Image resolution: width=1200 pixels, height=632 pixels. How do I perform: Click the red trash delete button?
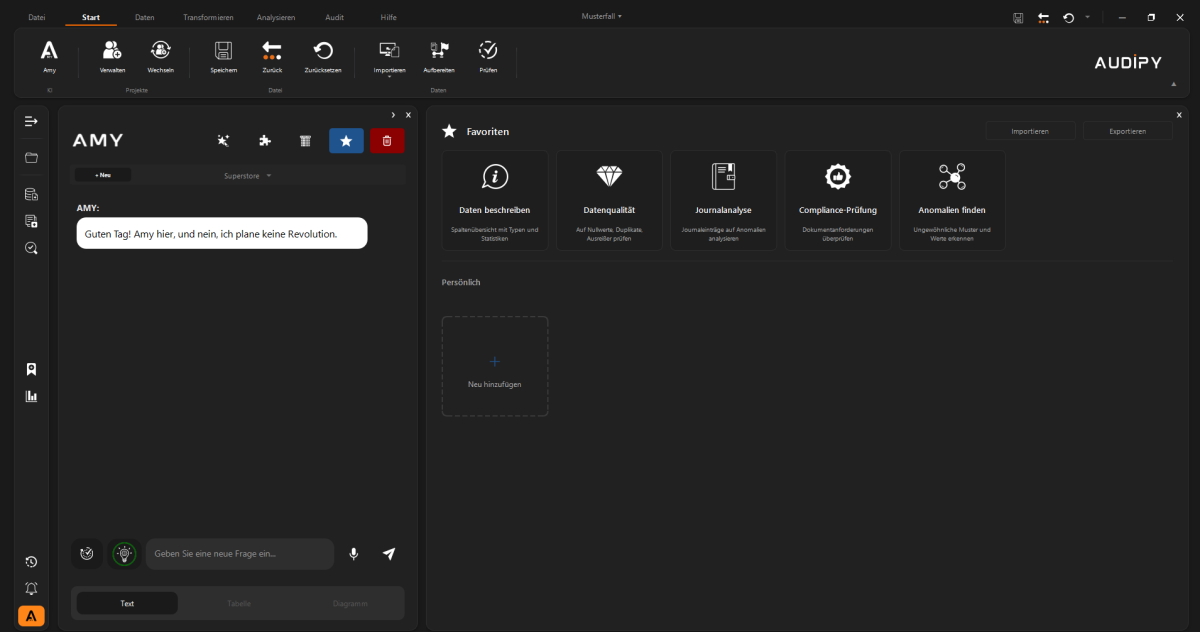387,141
